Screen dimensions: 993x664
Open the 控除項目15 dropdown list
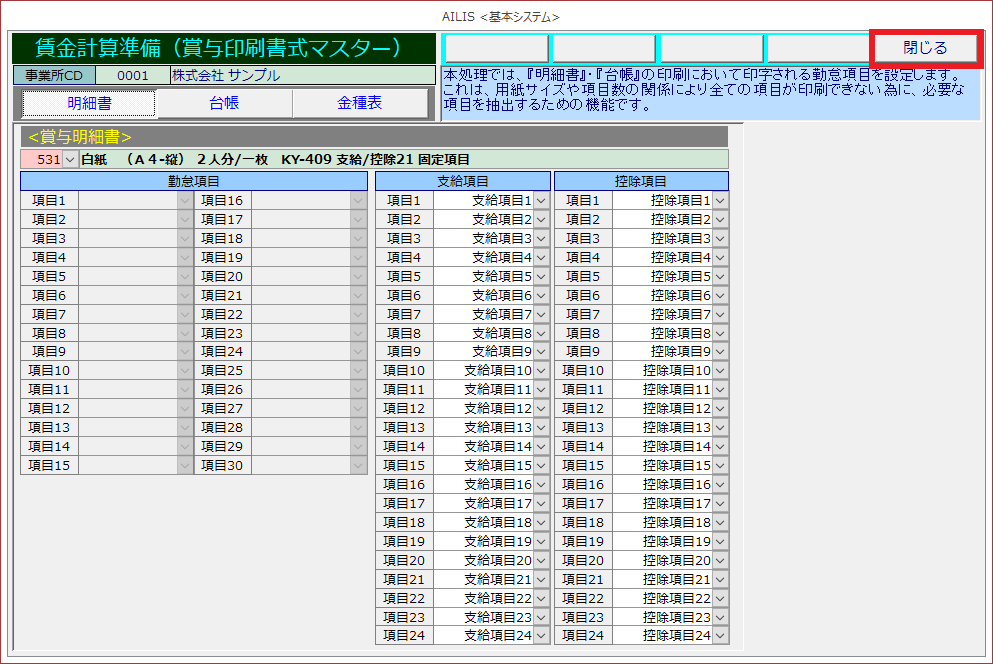(x=720, y=466)
